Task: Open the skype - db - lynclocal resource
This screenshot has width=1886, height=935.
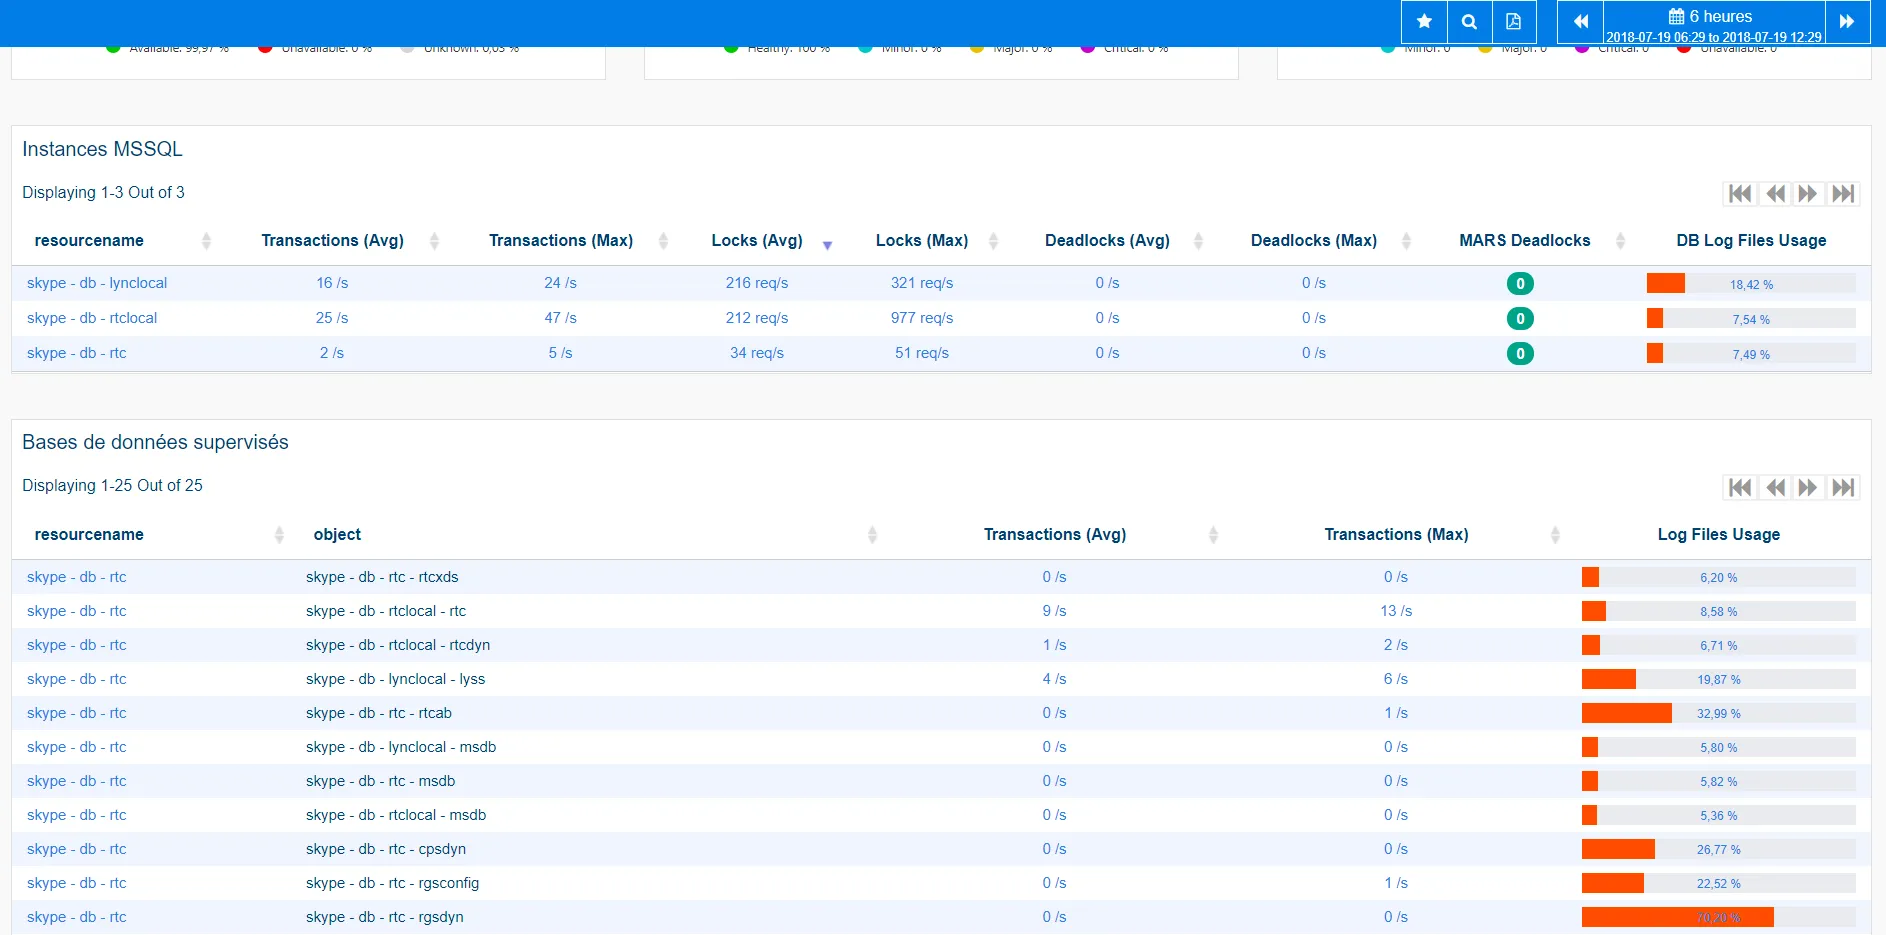Action: pos(96,283)
